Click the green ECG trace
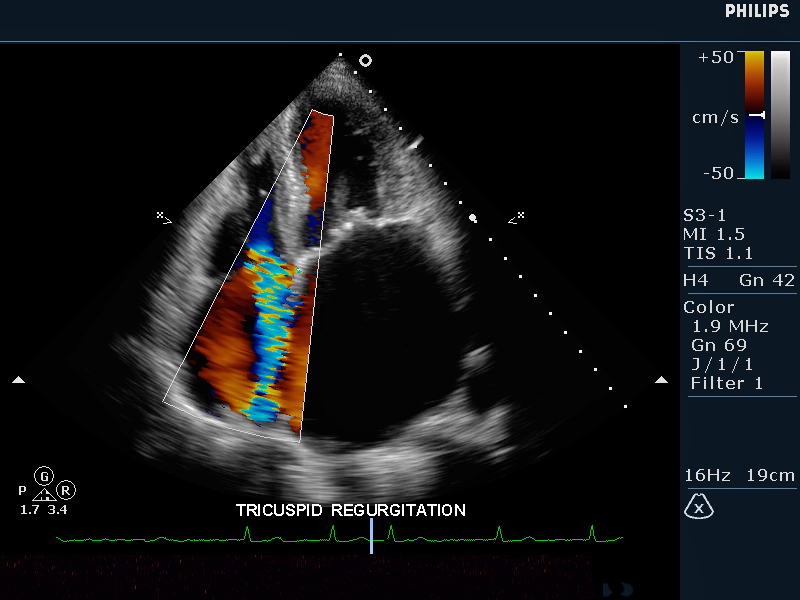 (x=339, y=536)
